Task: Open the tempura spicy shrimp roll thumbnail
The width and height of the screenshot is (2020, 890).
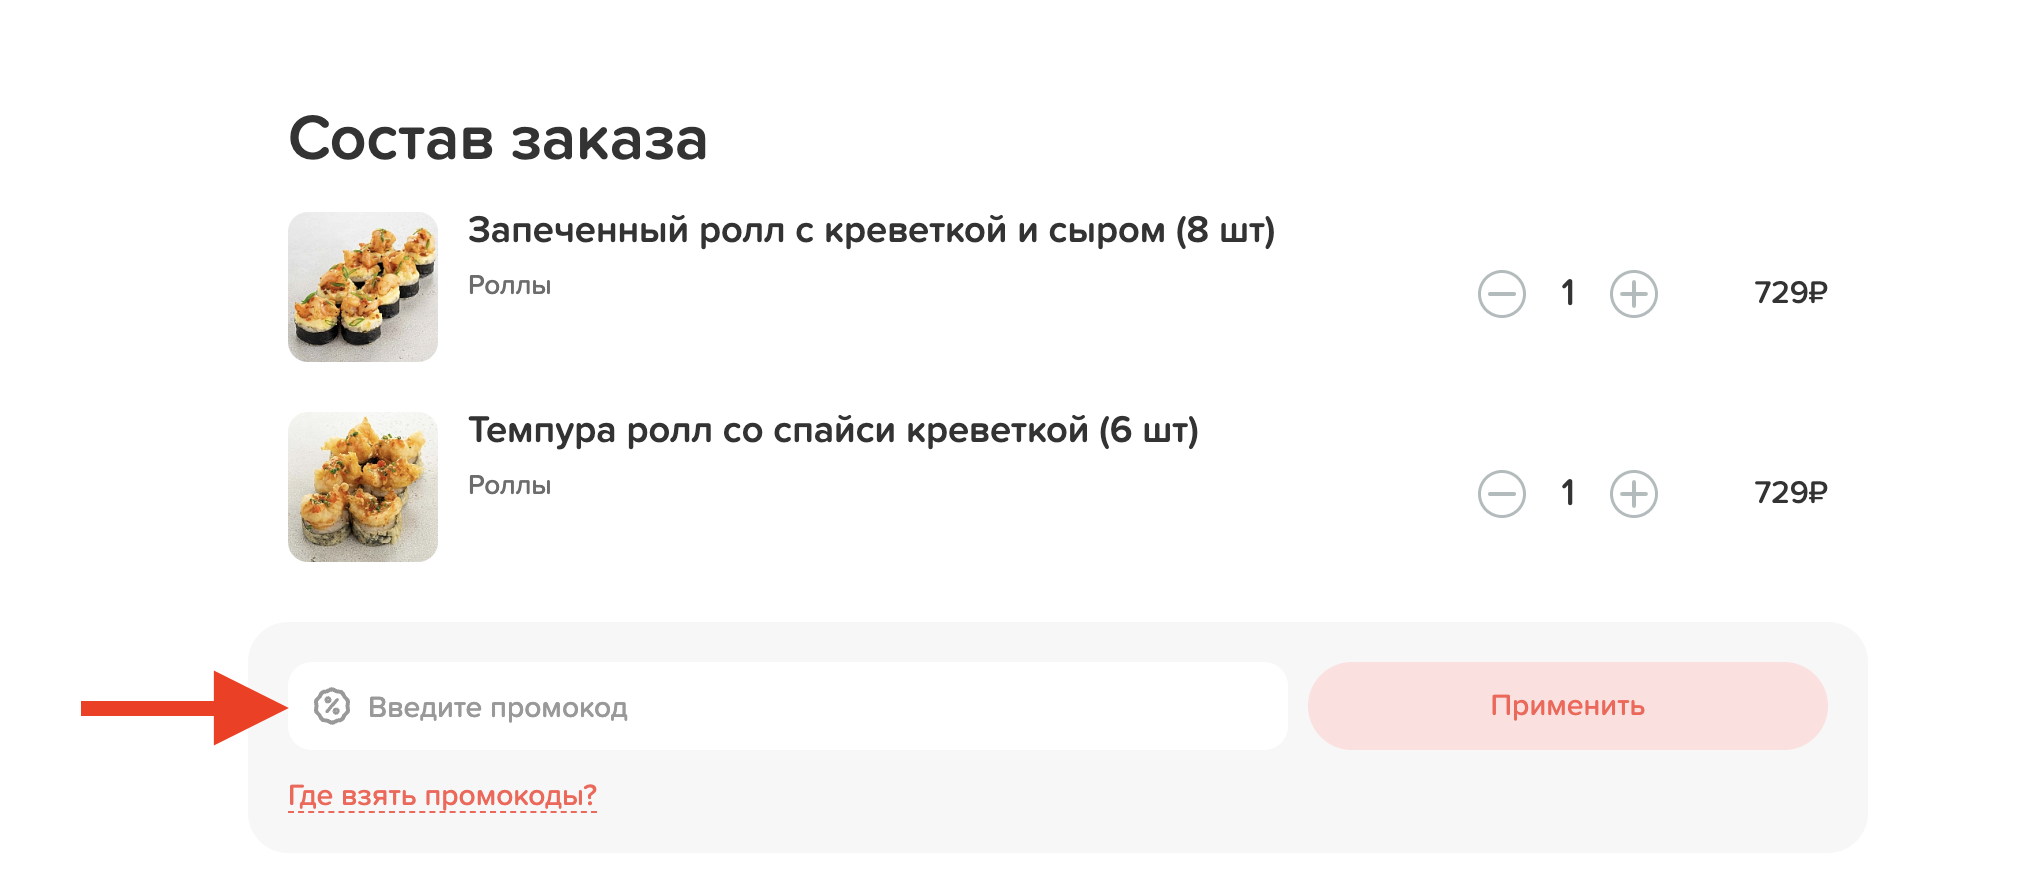Action: [363, 487]
